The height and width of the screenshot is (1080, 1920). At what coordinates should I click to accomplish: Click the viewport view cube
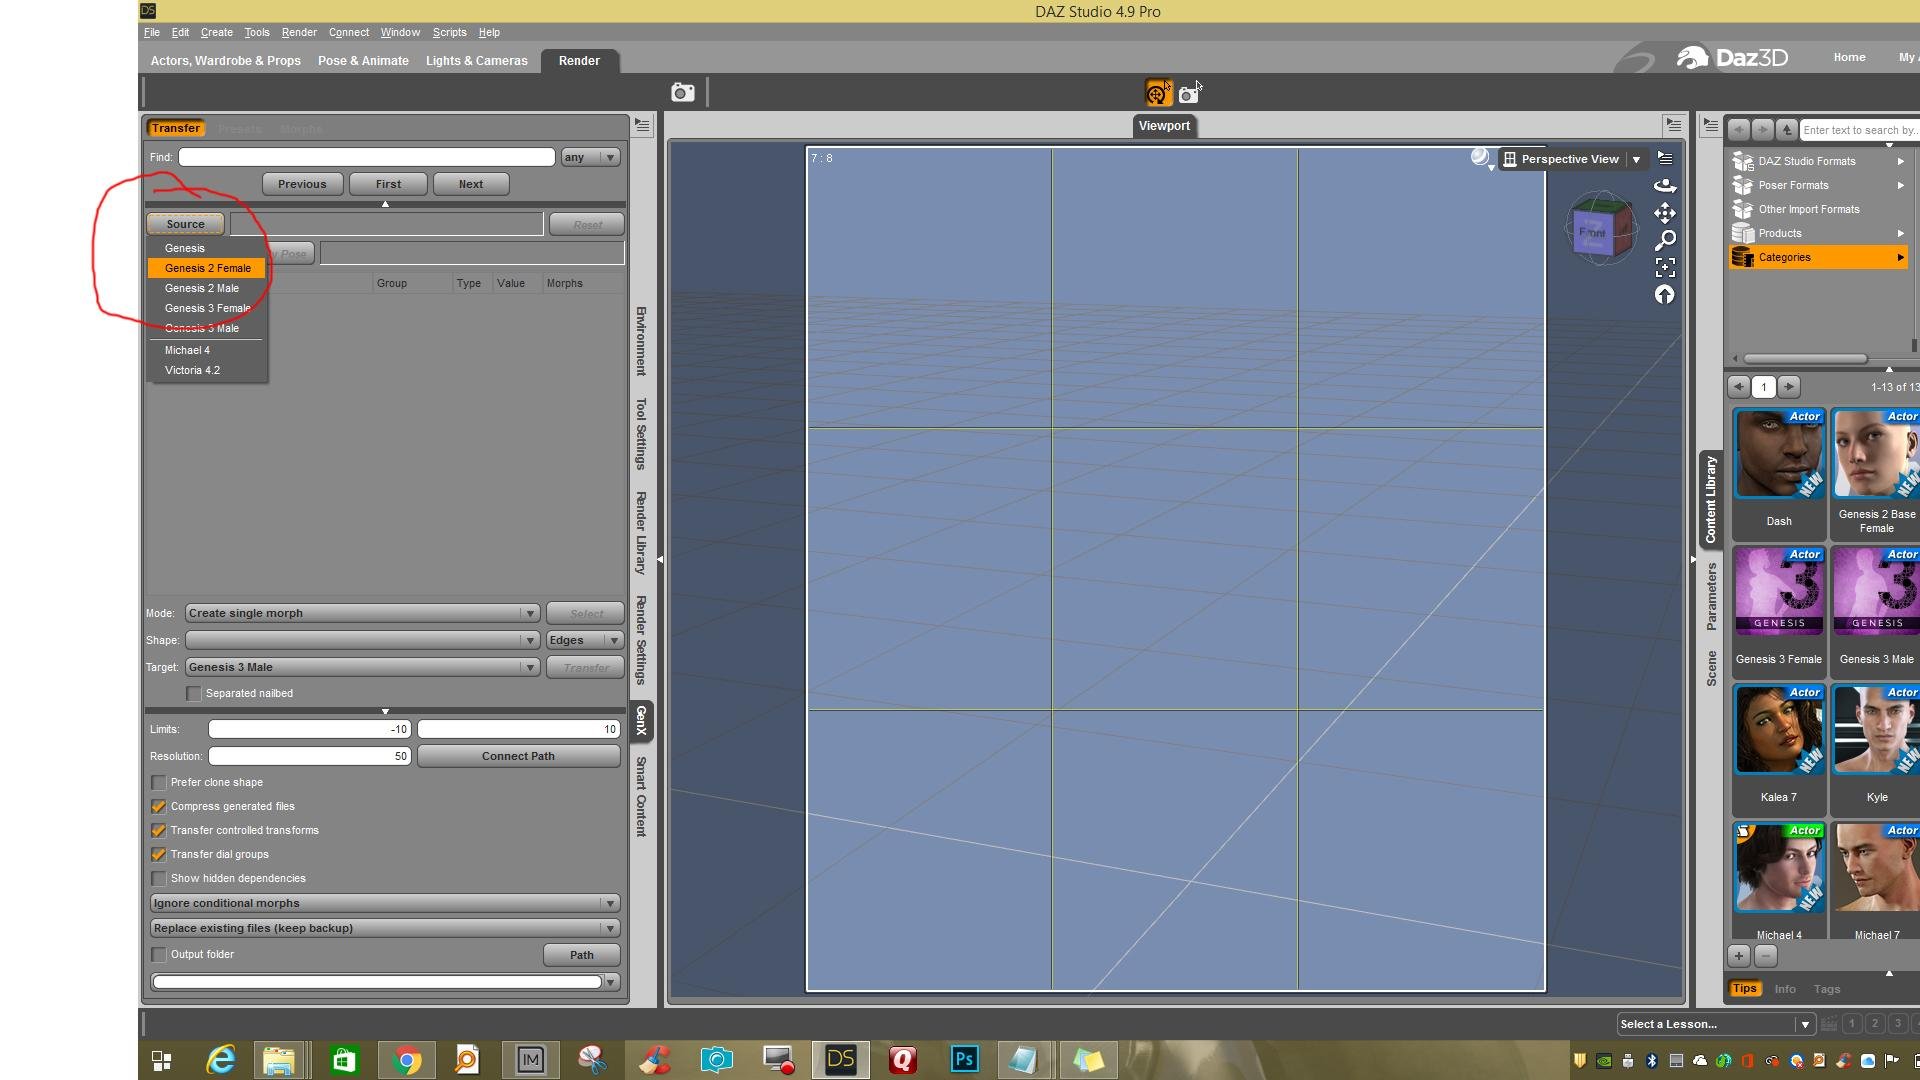[x=1599, y=231]
